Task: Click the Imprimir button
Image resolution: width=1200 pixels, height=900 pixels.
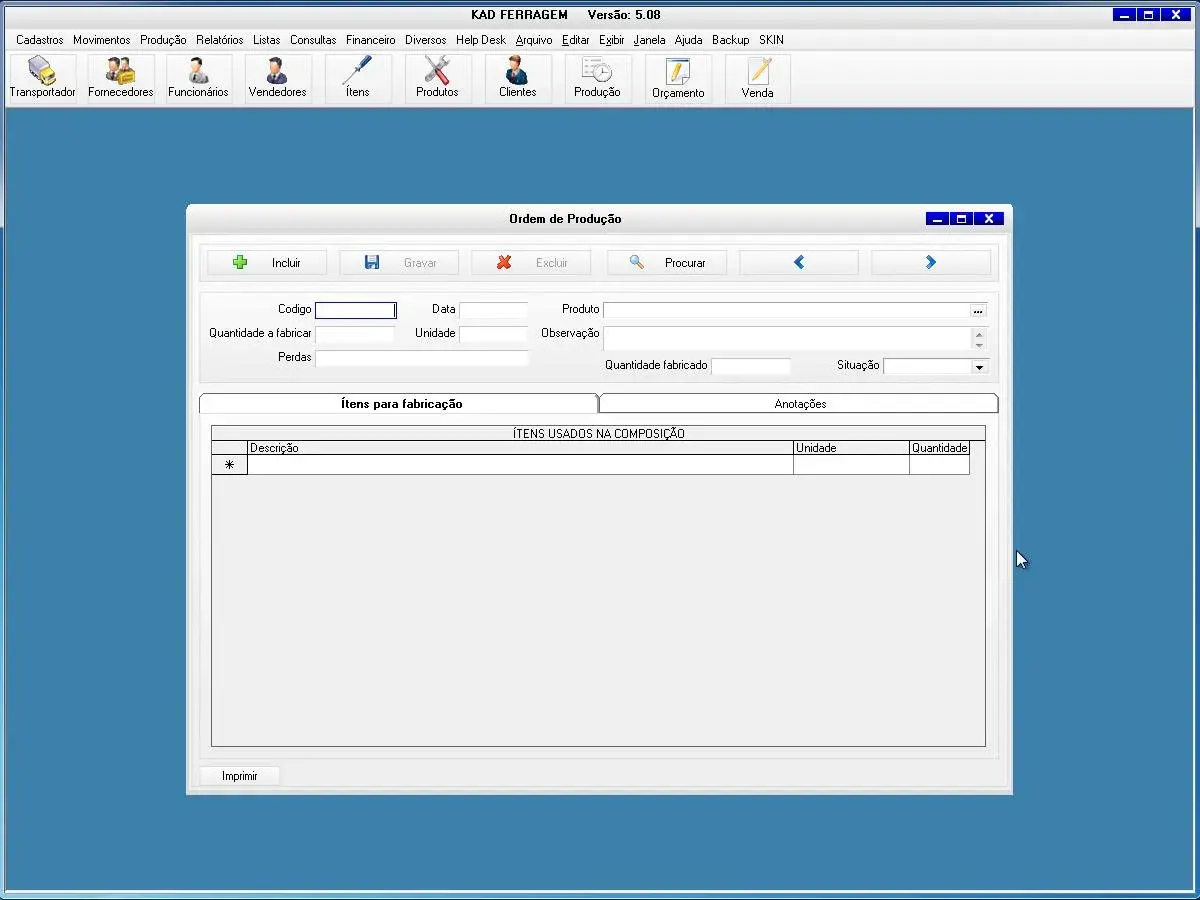Action: (240, 776)
